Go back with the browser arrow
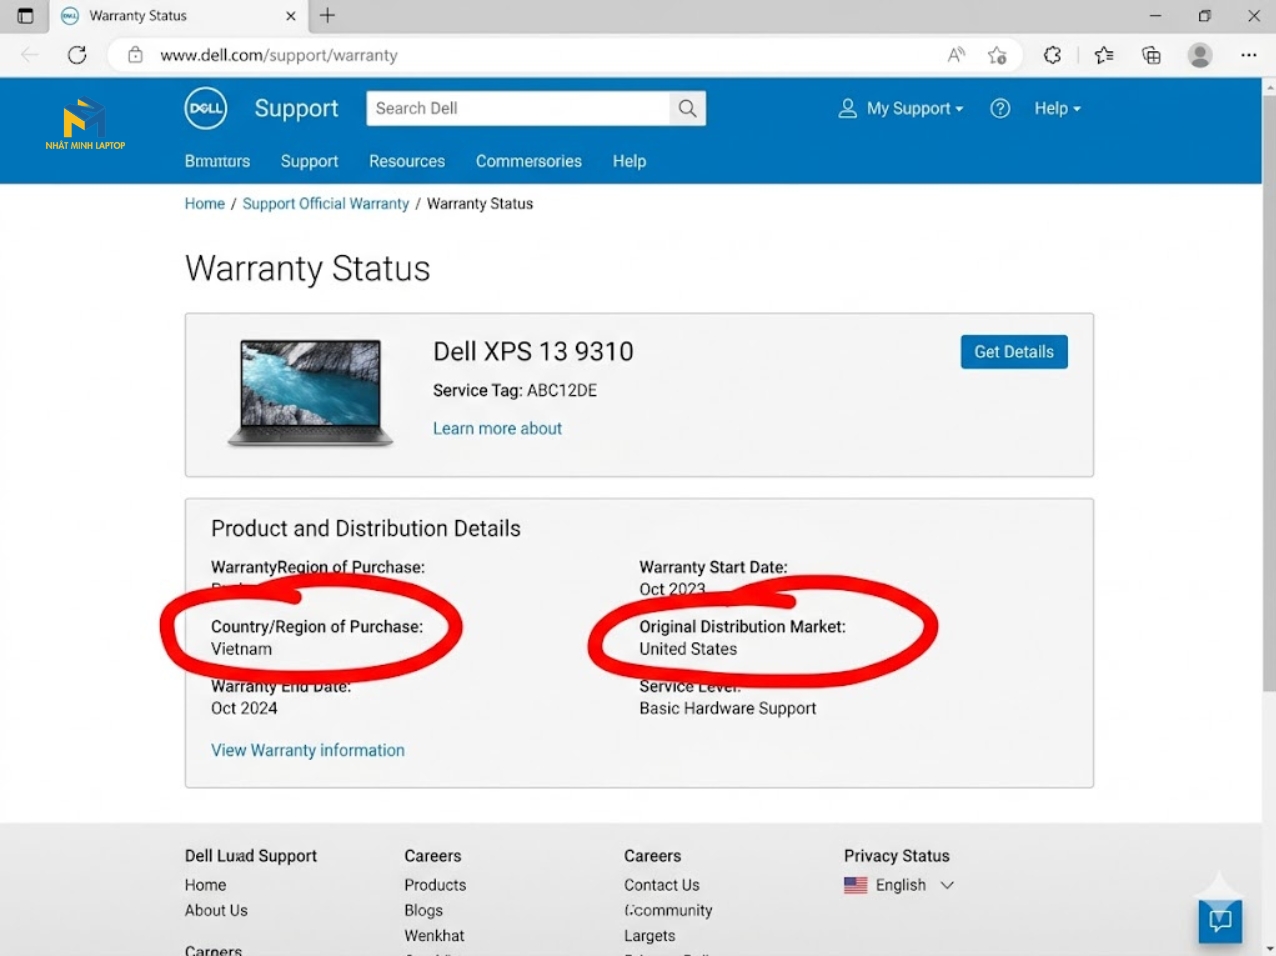The width and height of the screenshot is (1276, 956). [x=30, y=55]
